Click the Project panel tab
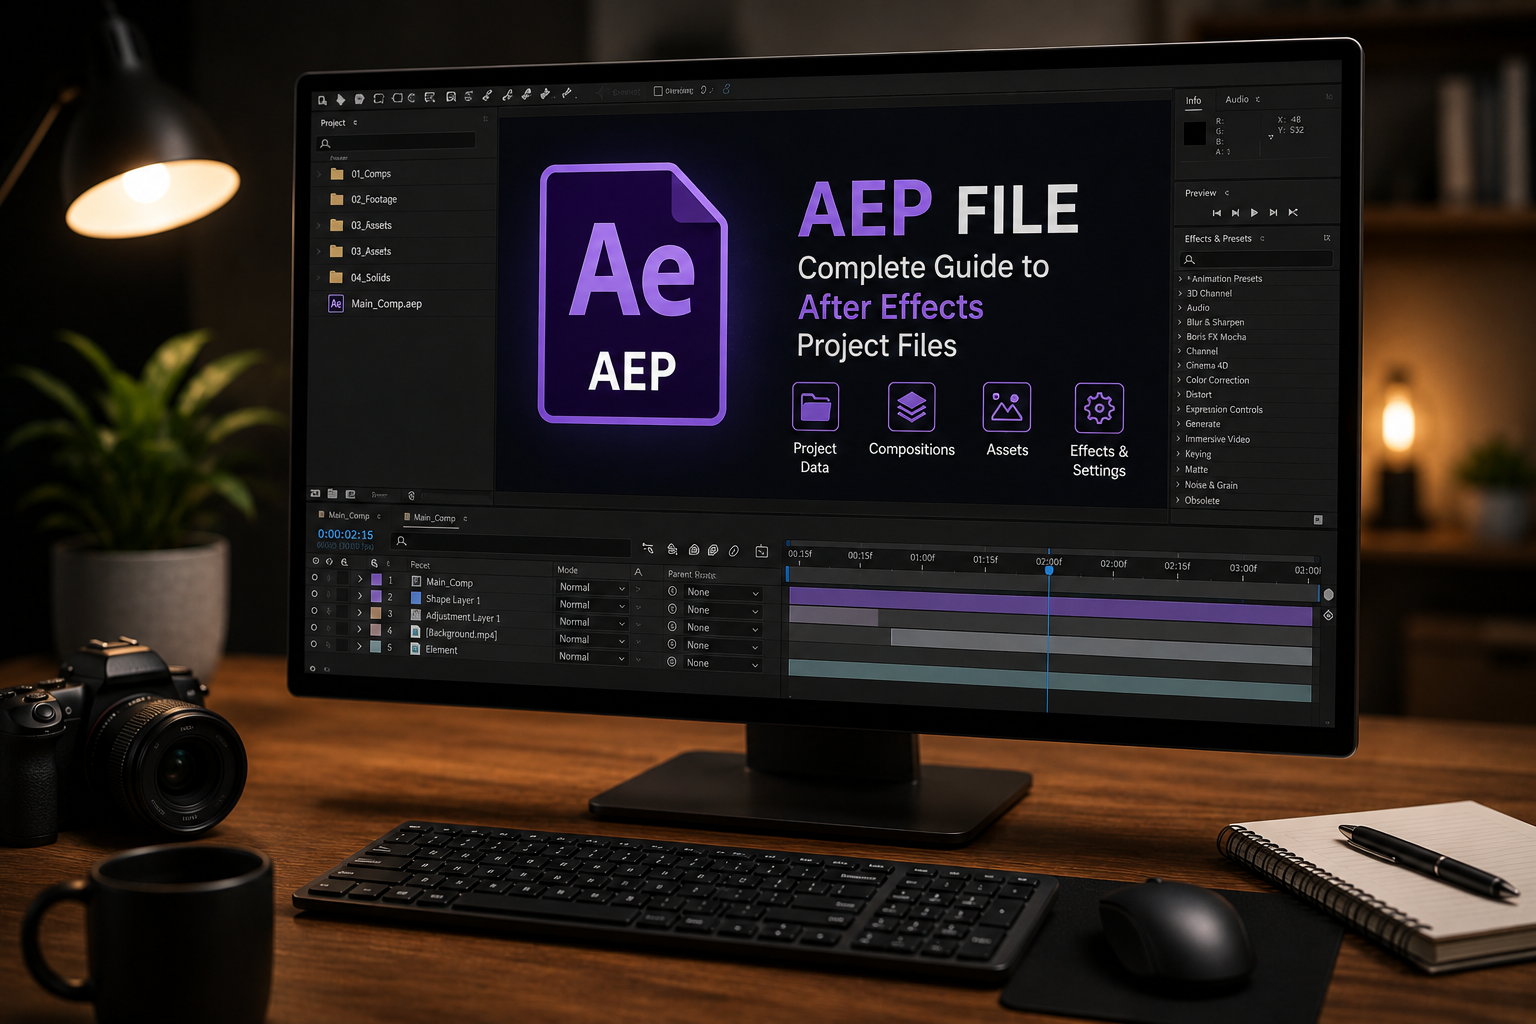 [x=333, y=123]
